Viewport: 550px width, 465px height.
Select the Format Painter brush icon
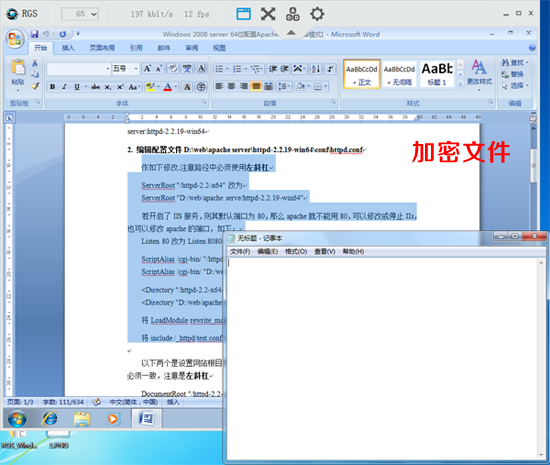(x=35, y=86)
